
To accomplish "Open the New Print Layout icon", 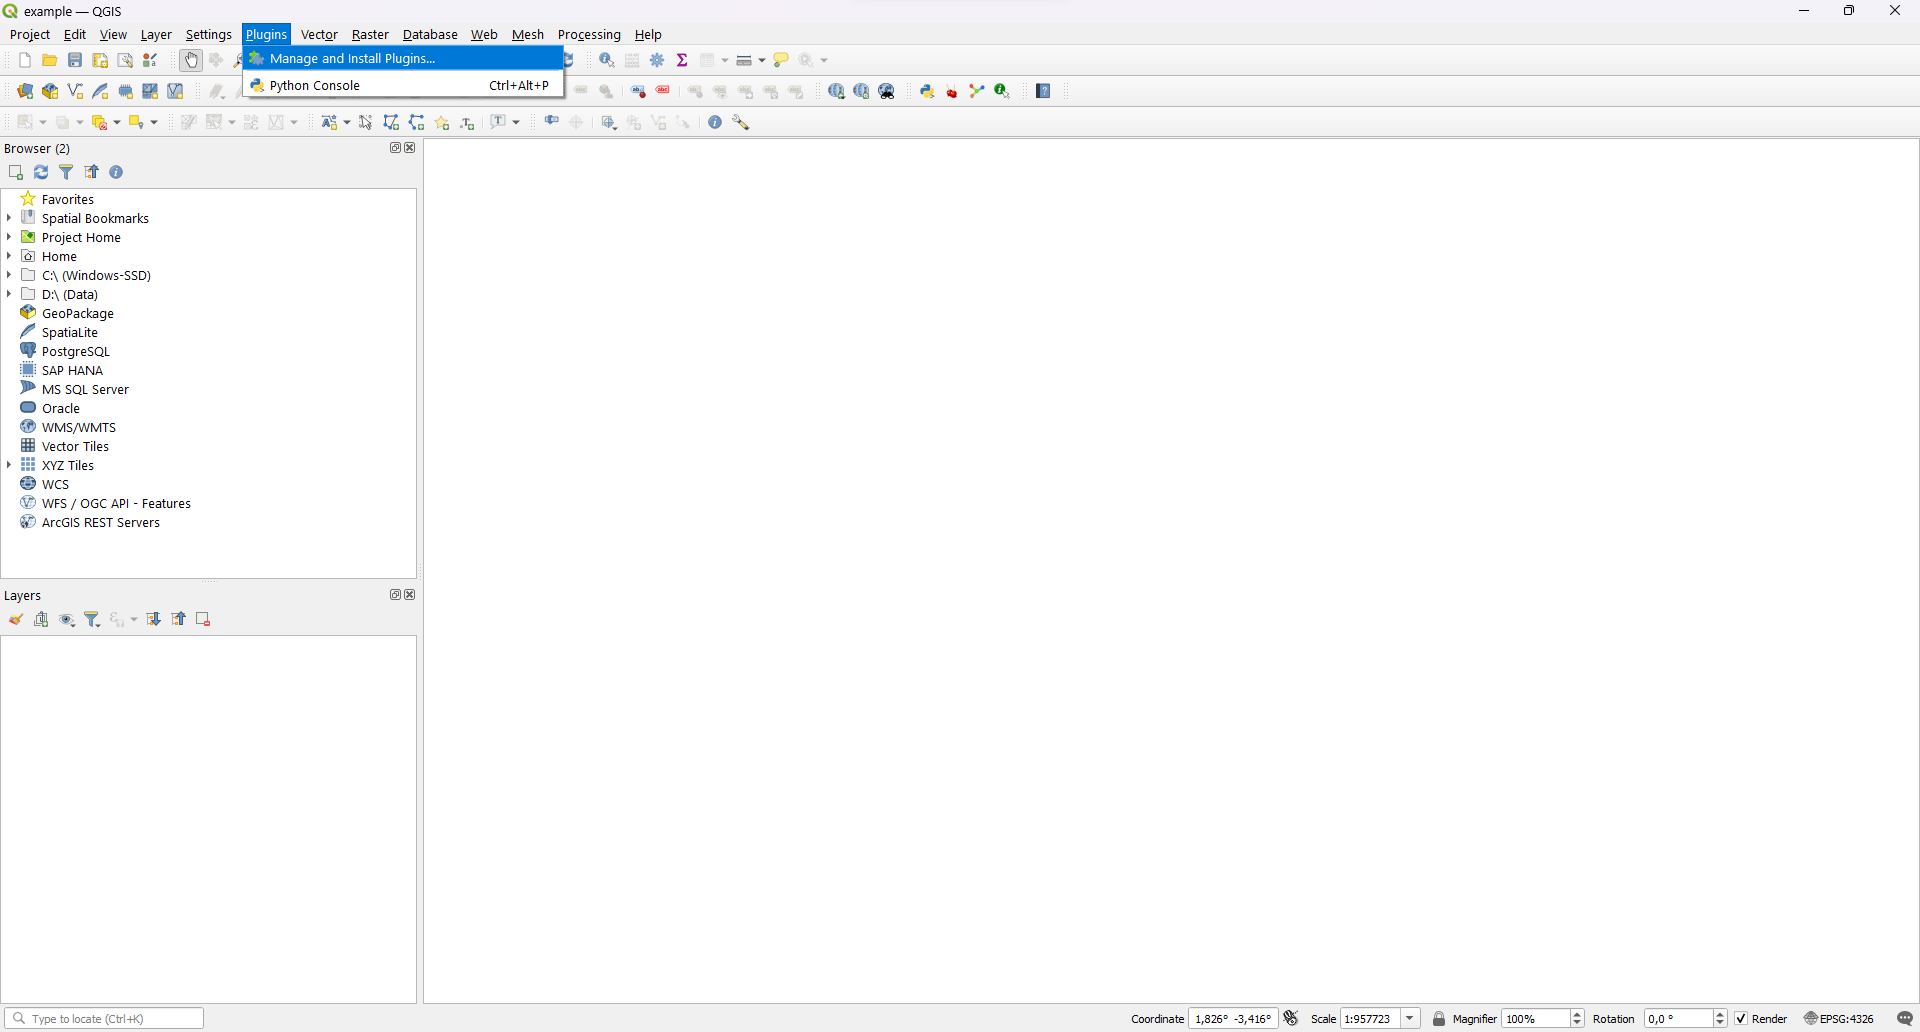I will (x=100, y=60).
